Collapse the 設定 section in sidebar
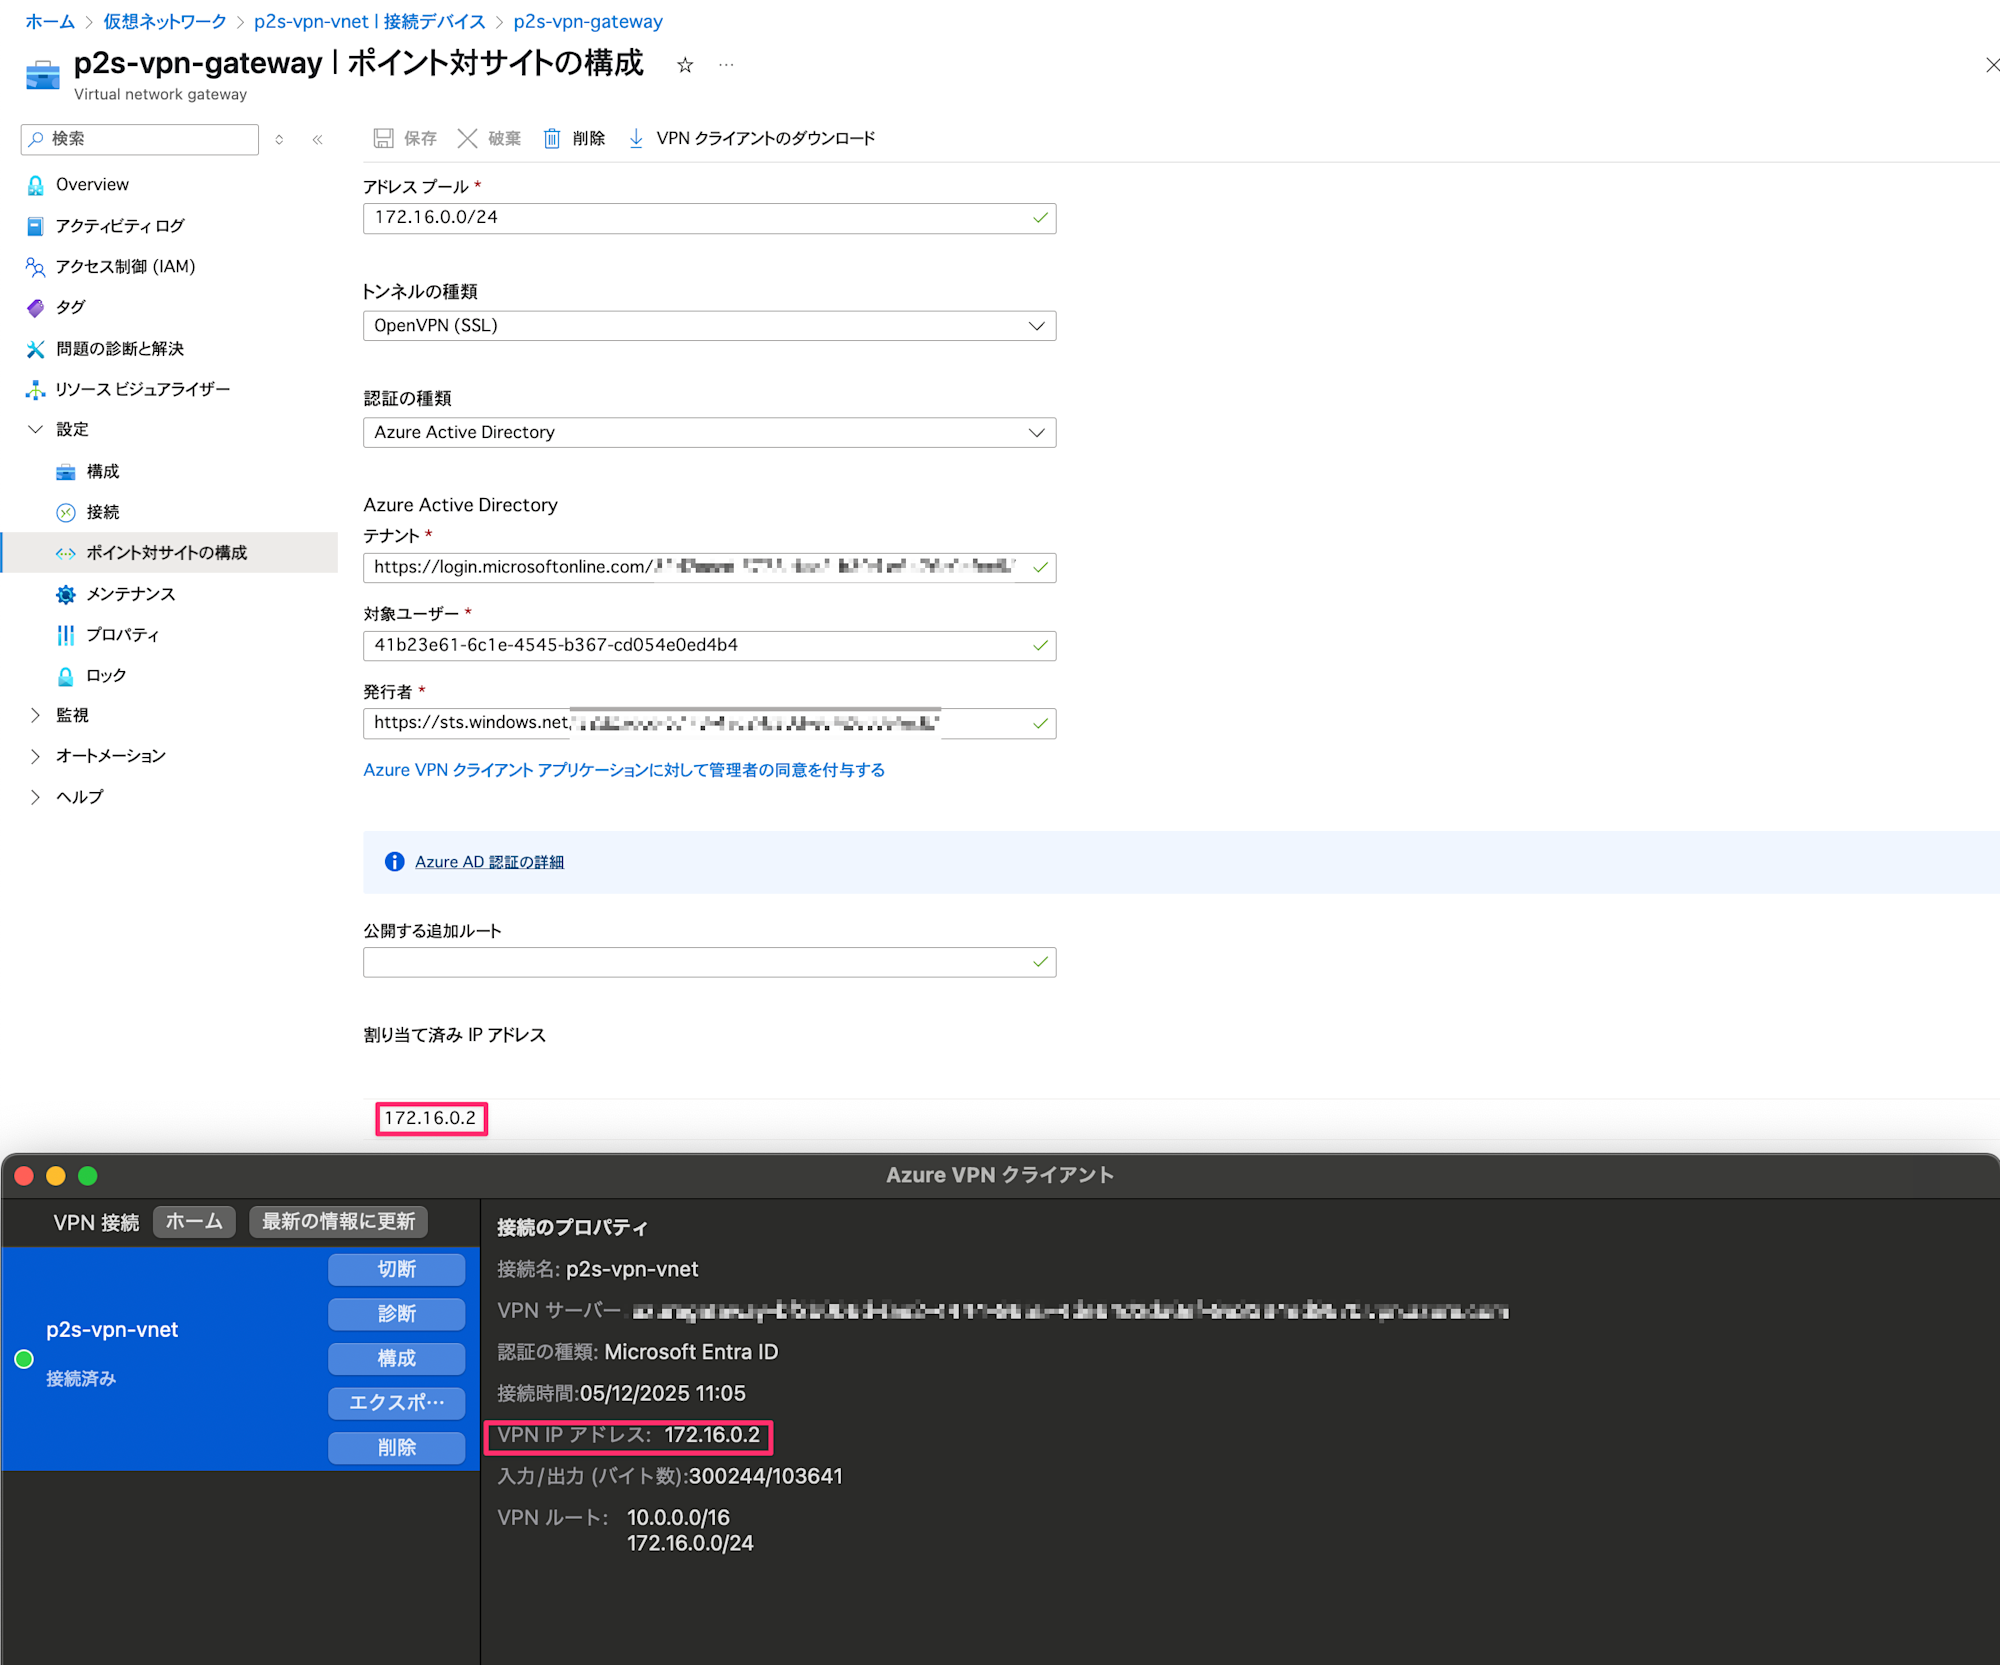 [x=35, y=430]
